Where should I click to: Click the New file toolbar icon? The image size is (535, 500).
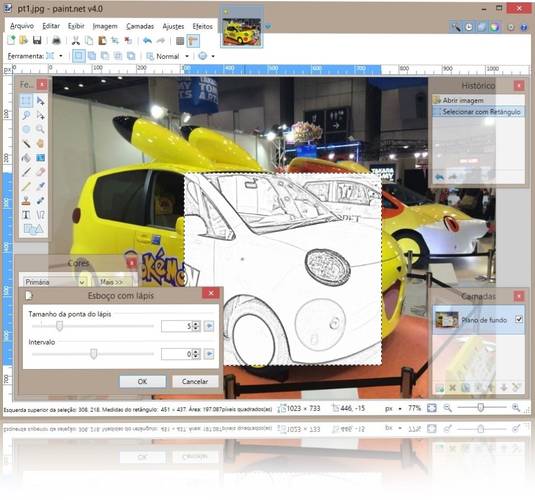click(x=11, y=40)
